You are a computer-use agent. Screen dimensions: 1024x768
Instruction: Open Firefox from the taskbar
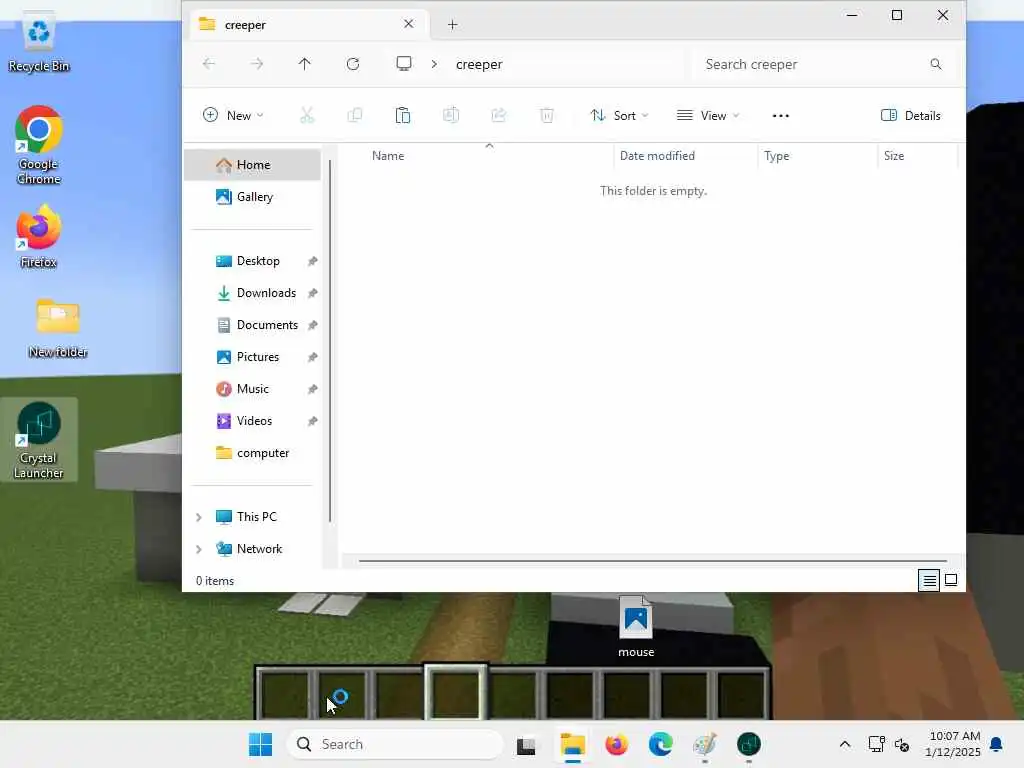(x=616, y=744)
